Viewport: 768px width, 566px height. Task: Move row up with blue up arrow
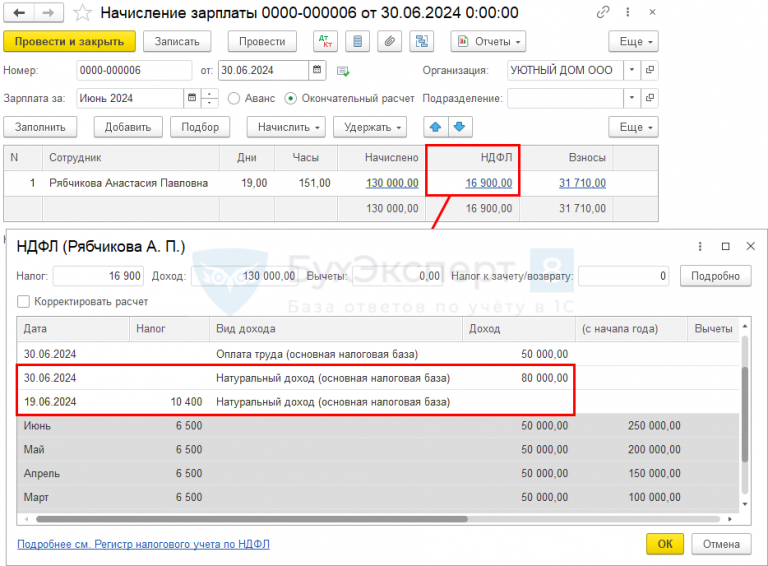point(435,127)
